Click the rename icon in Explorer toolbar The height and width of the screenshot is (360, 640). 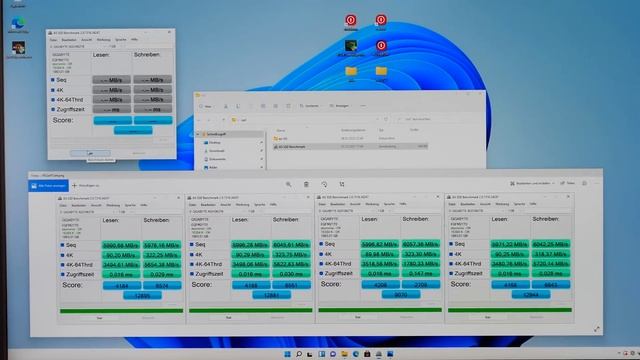click(263, 106)
